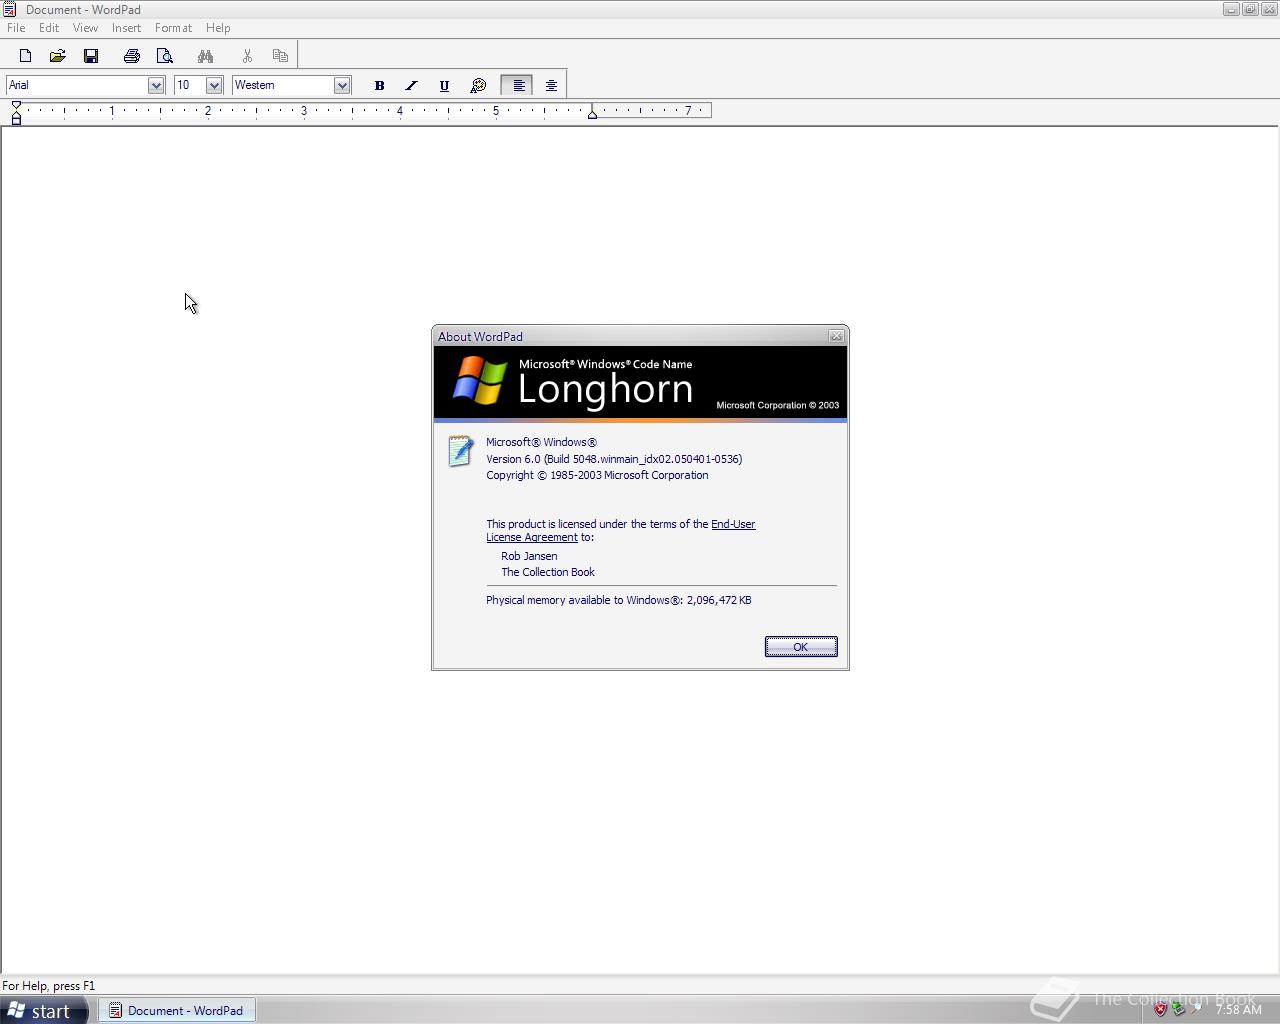Expand the Arial font name dropdown
The image size is (1280, 1024).
click(155, 85)
